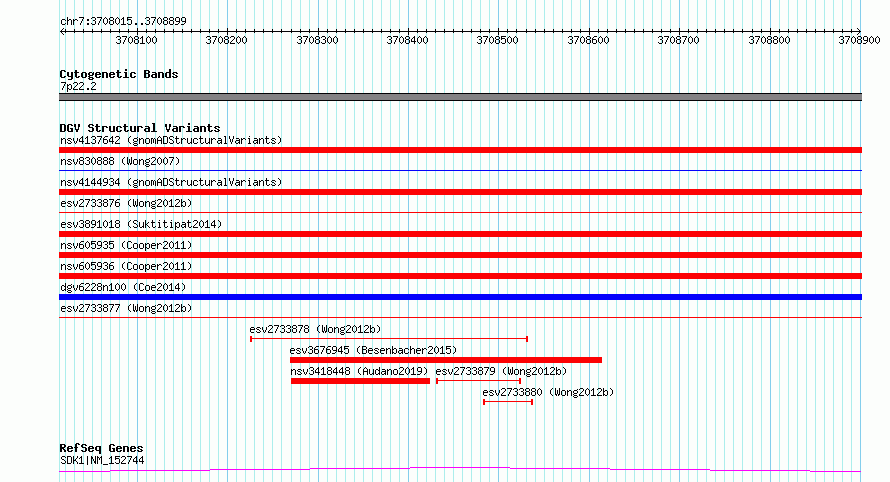The image size is (890, 482).
Task: Click the thick blue bar for dgv6228n100
Action: (460, 297)
